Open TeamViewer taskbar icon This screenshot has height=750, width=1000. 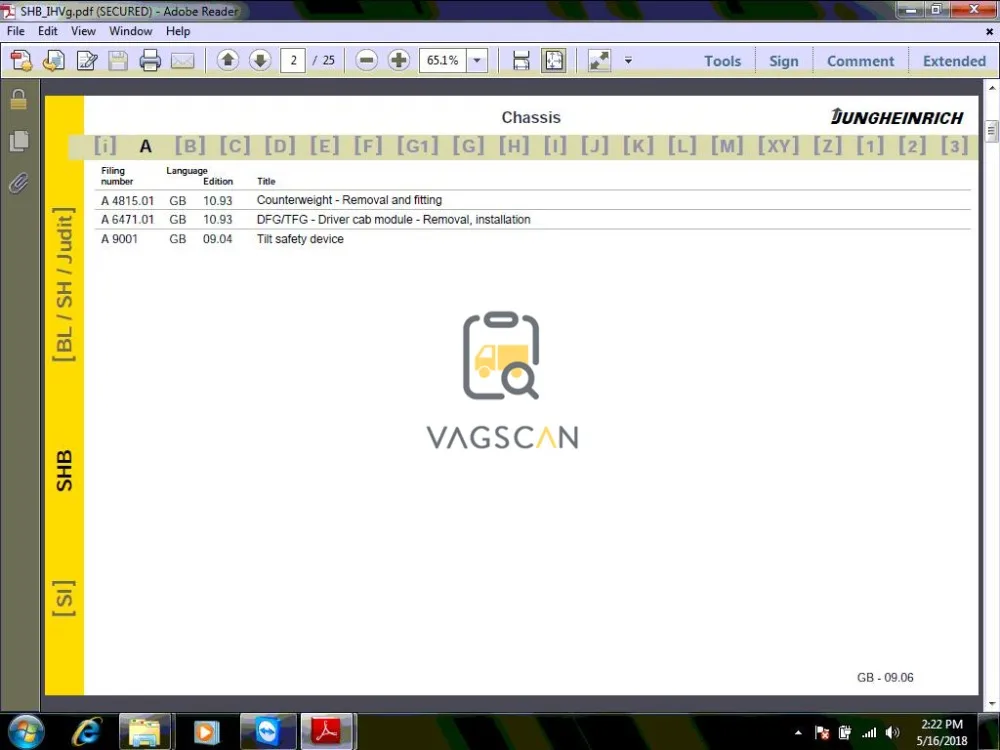point(267,732)
